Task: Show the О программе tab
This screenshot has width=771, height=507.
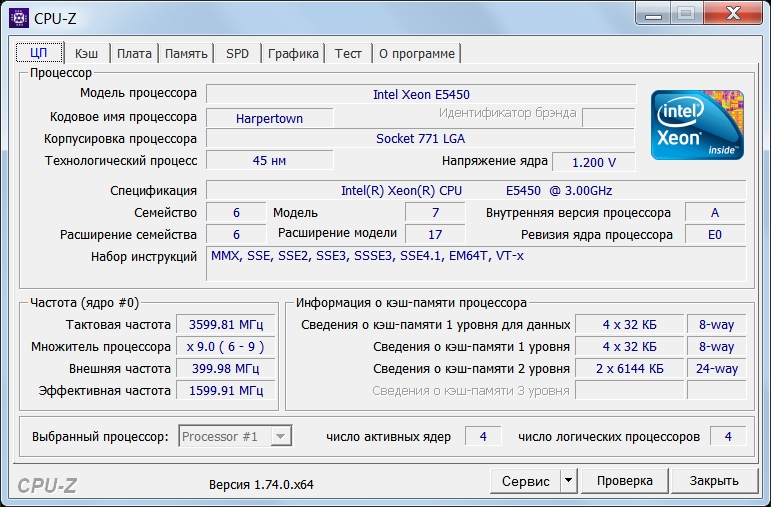Action: (417, 53)
